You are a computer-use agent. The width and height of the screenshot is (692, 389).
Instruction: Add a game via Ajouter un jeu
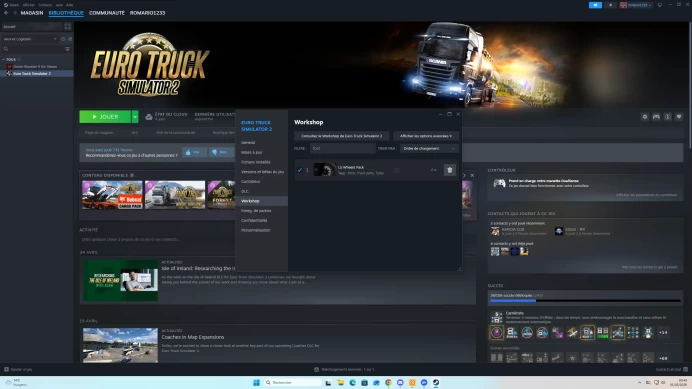[x=18, y=370]
